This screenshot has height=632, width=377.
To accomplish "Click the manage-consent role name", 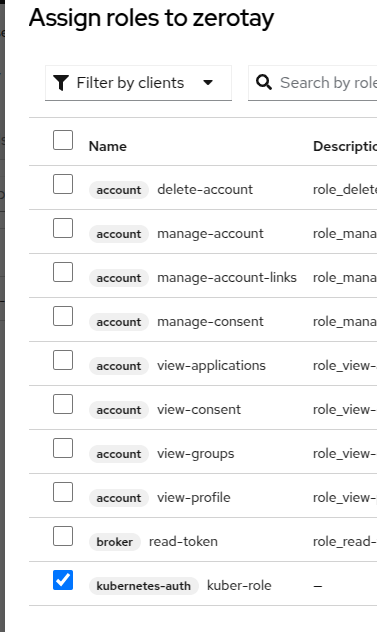I will (x=210, y=322).
